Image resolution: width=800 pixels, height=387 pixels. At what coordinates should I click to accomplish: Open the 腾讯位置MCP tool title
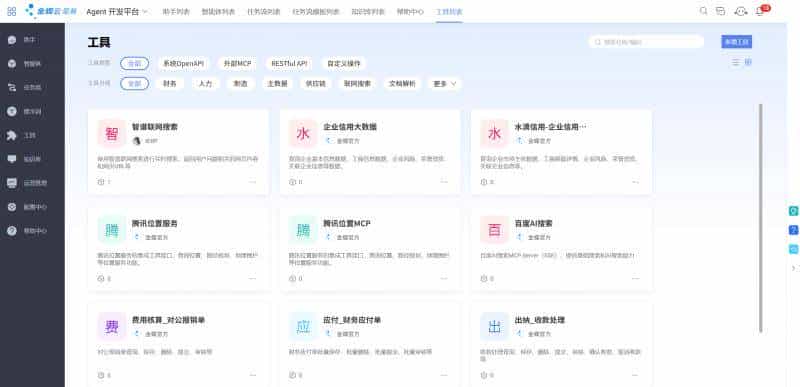pyautogui.click(x=347, y=223)
